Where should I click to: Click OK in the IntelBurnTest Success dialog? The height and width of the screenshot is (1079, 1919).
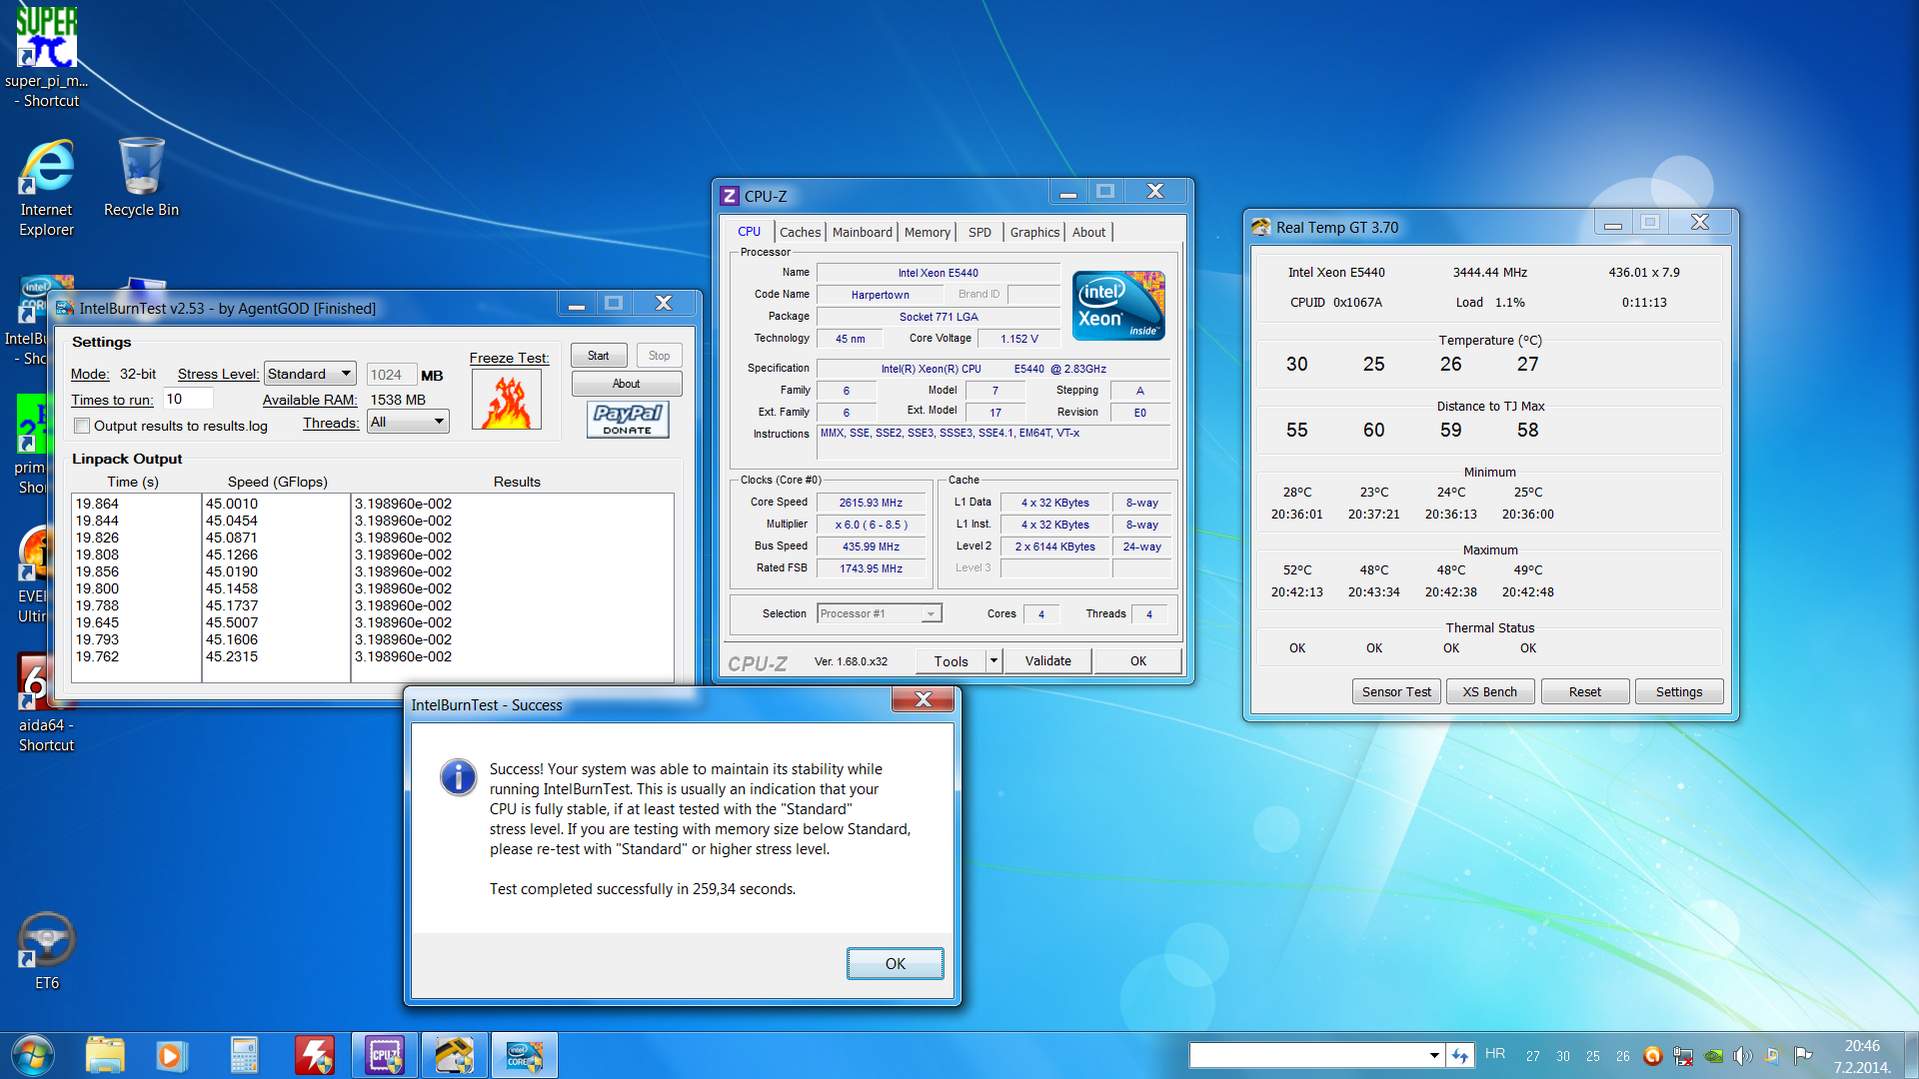click(x=894, y=963)
